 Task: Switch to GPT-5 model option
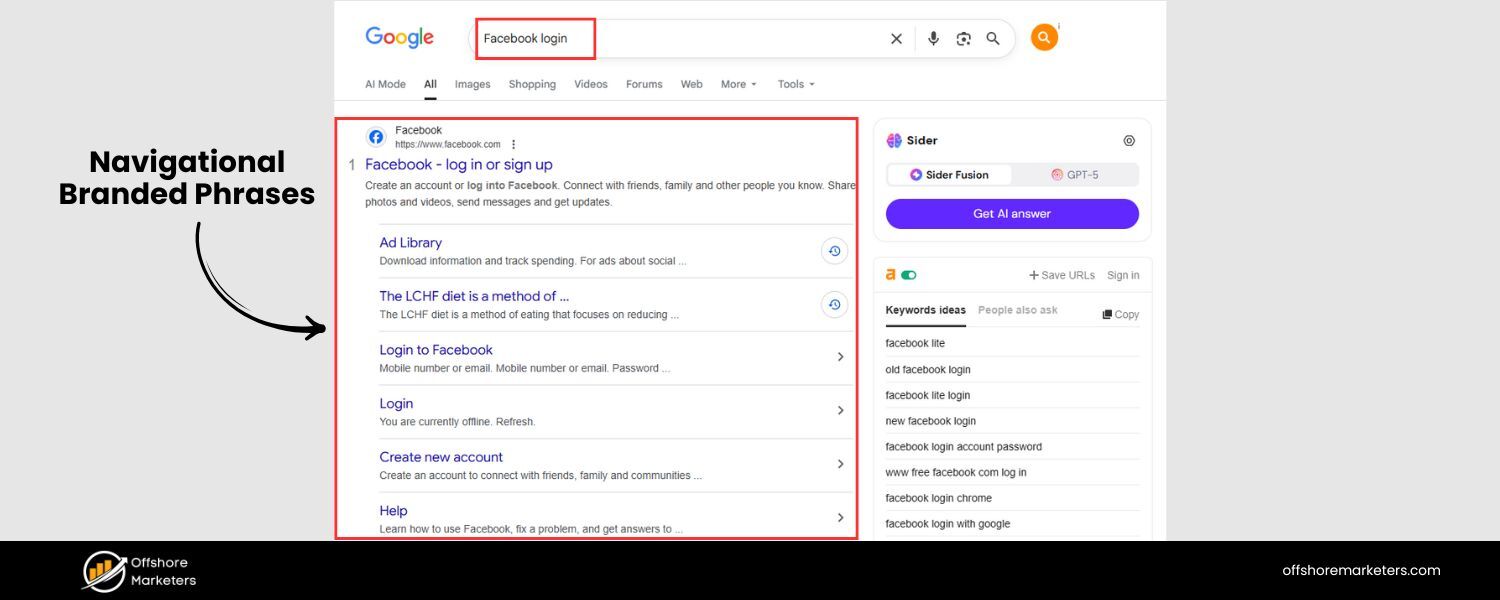point(1075,175)
